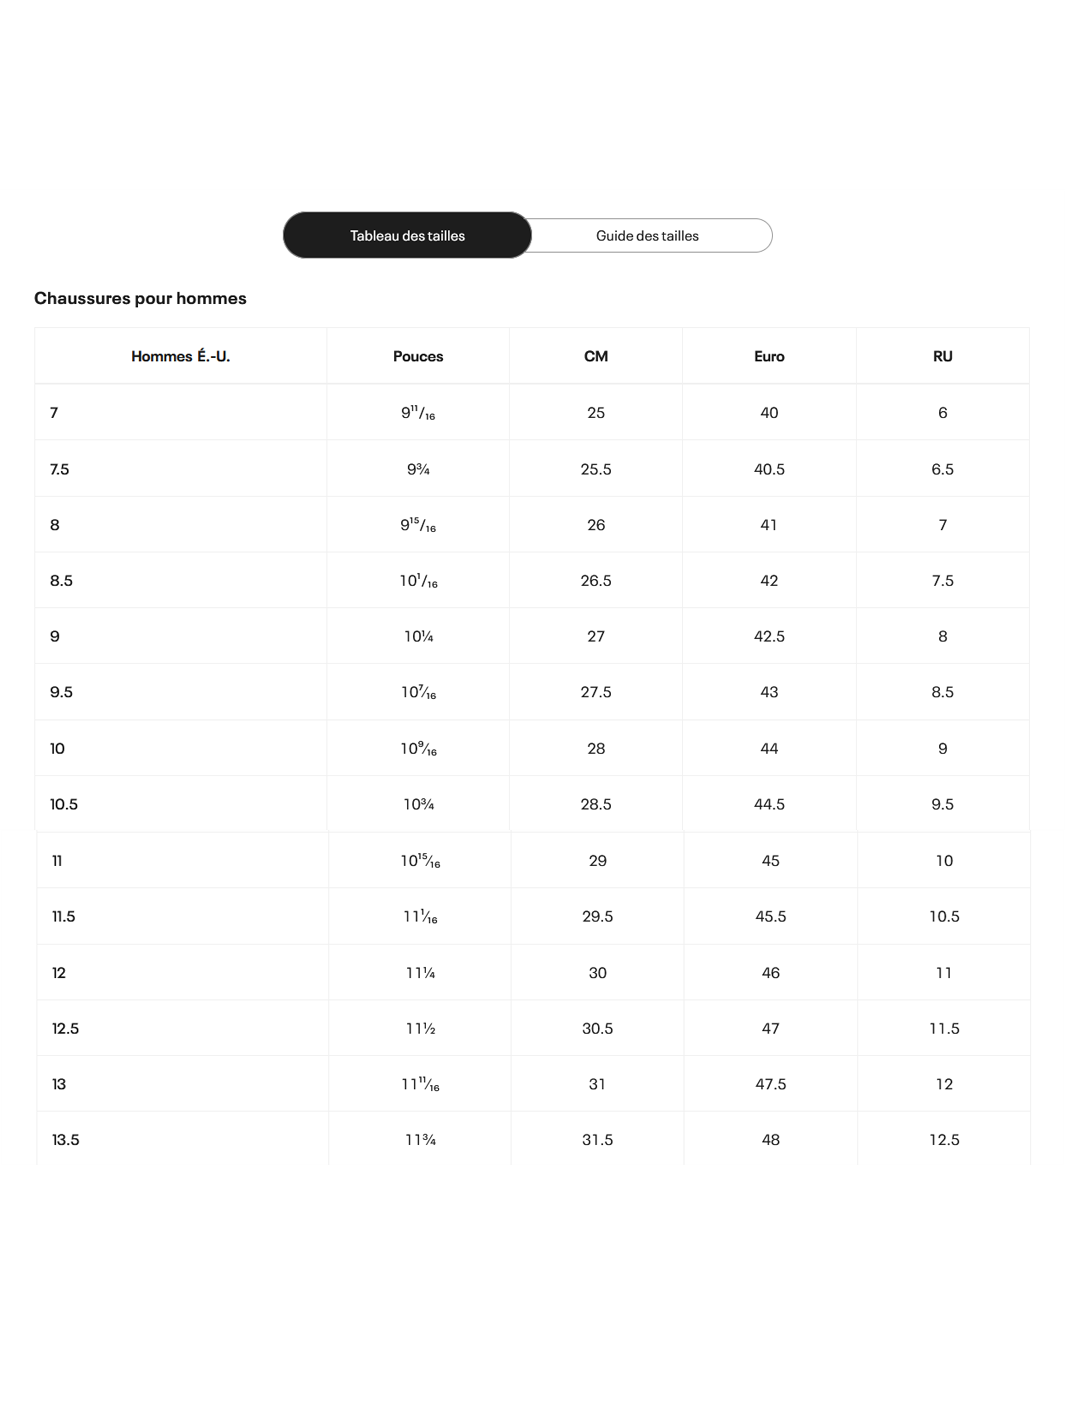Screen dimensions: 1065x1420
Task: Select the RU column header
Action: tap(942, 356)
